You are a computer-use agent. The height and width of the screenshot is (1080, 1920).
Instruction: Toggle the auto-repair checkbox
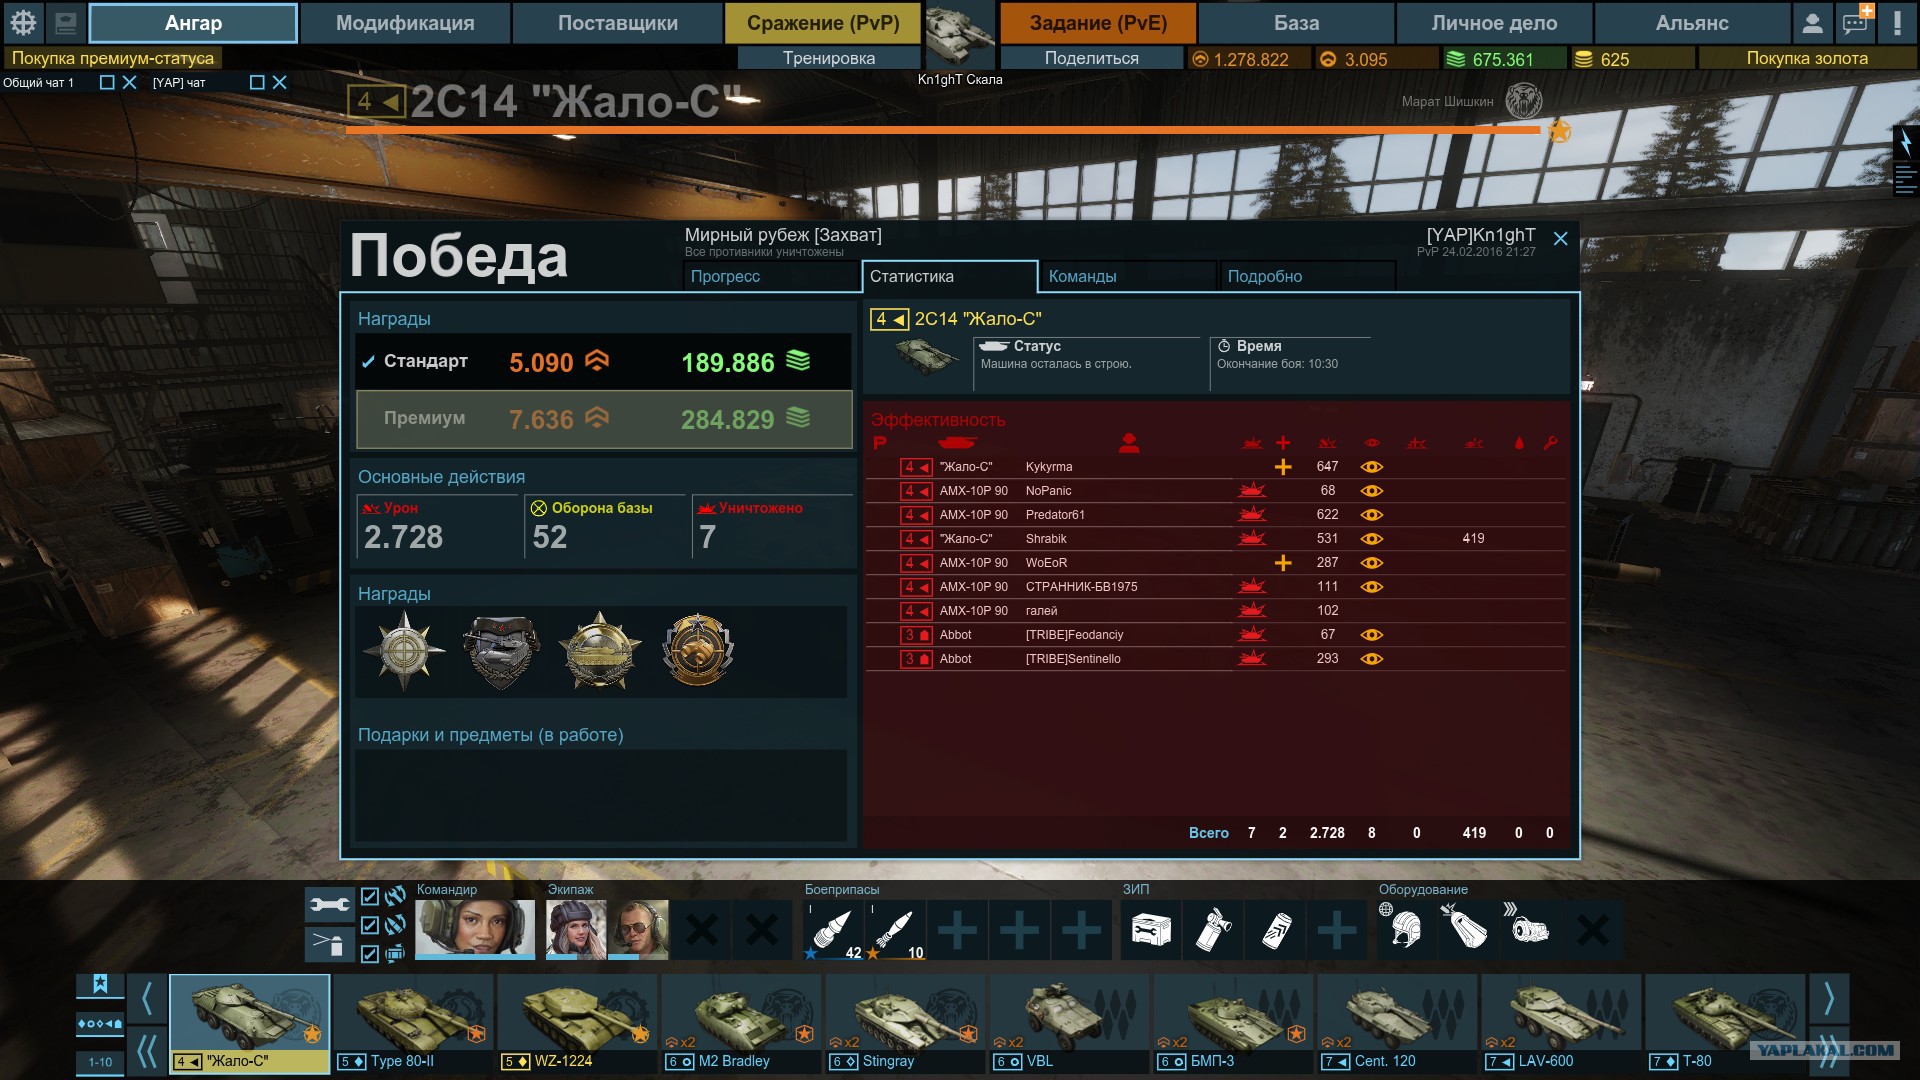tap(370, 897)
